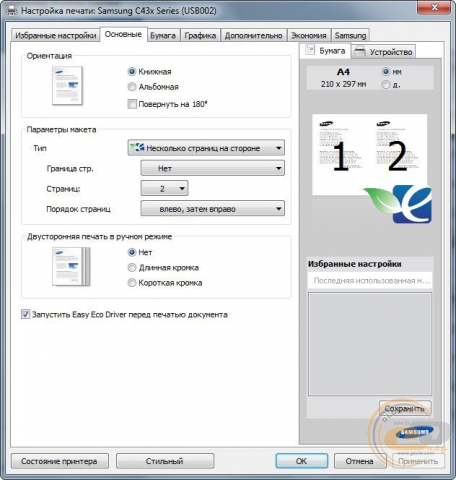Click the A4 210 x 297 мм label

coord(343,78)
